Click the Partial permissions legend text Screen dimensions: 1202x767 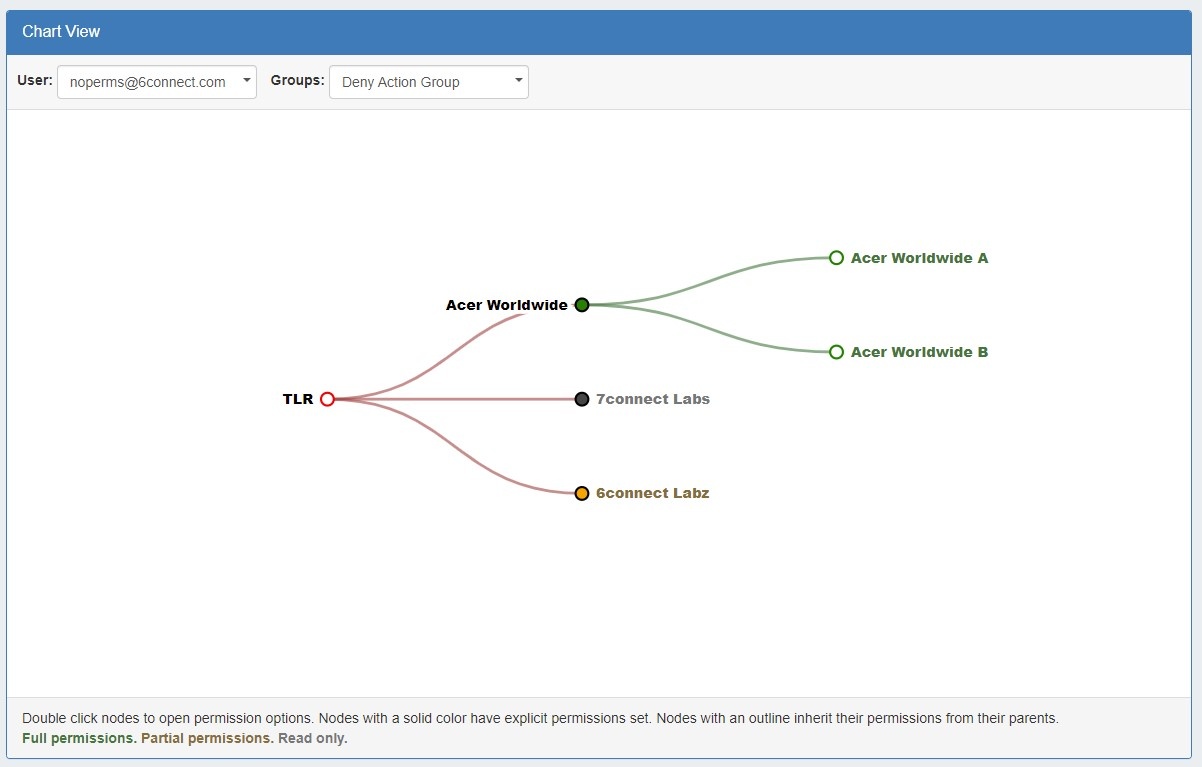click(x=207, y=738)
